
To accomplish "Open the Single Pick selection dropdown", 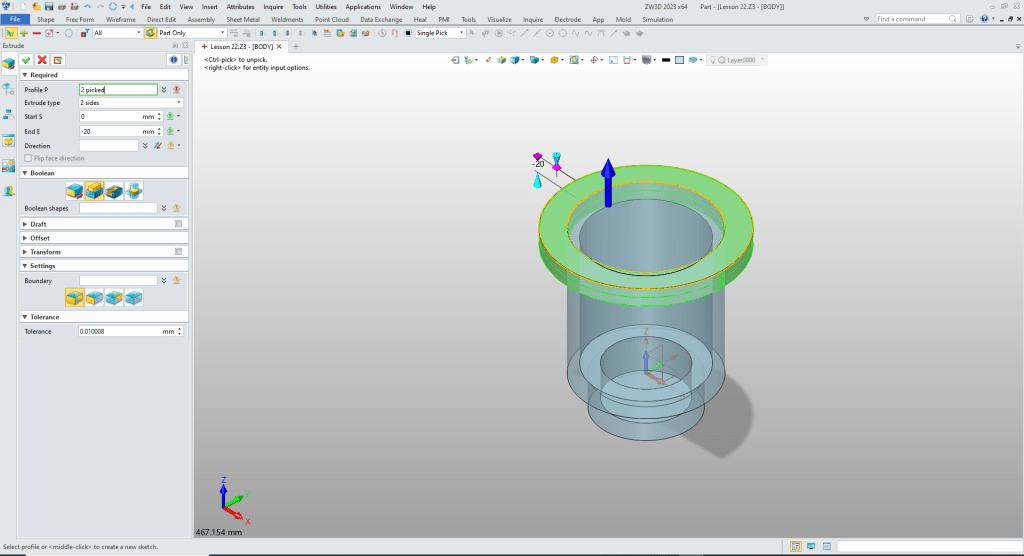I will click(x=440, y=33).
